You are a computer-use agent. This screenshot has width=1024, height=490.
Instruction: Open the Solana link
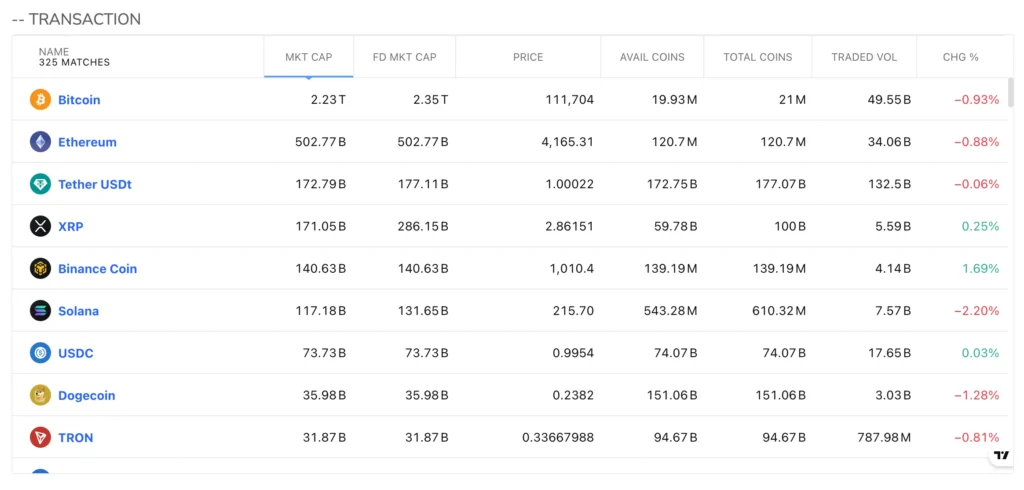point(78,311)
